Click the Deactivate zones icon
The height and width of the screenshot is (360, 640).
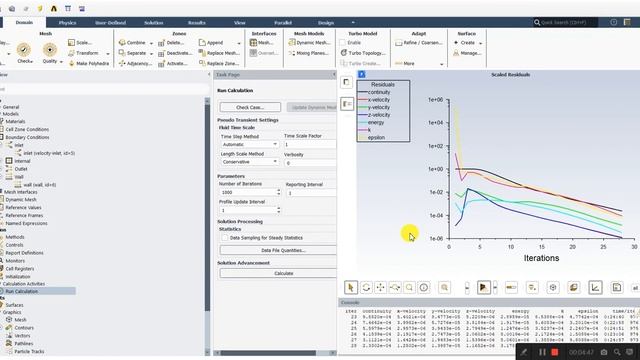161,53
